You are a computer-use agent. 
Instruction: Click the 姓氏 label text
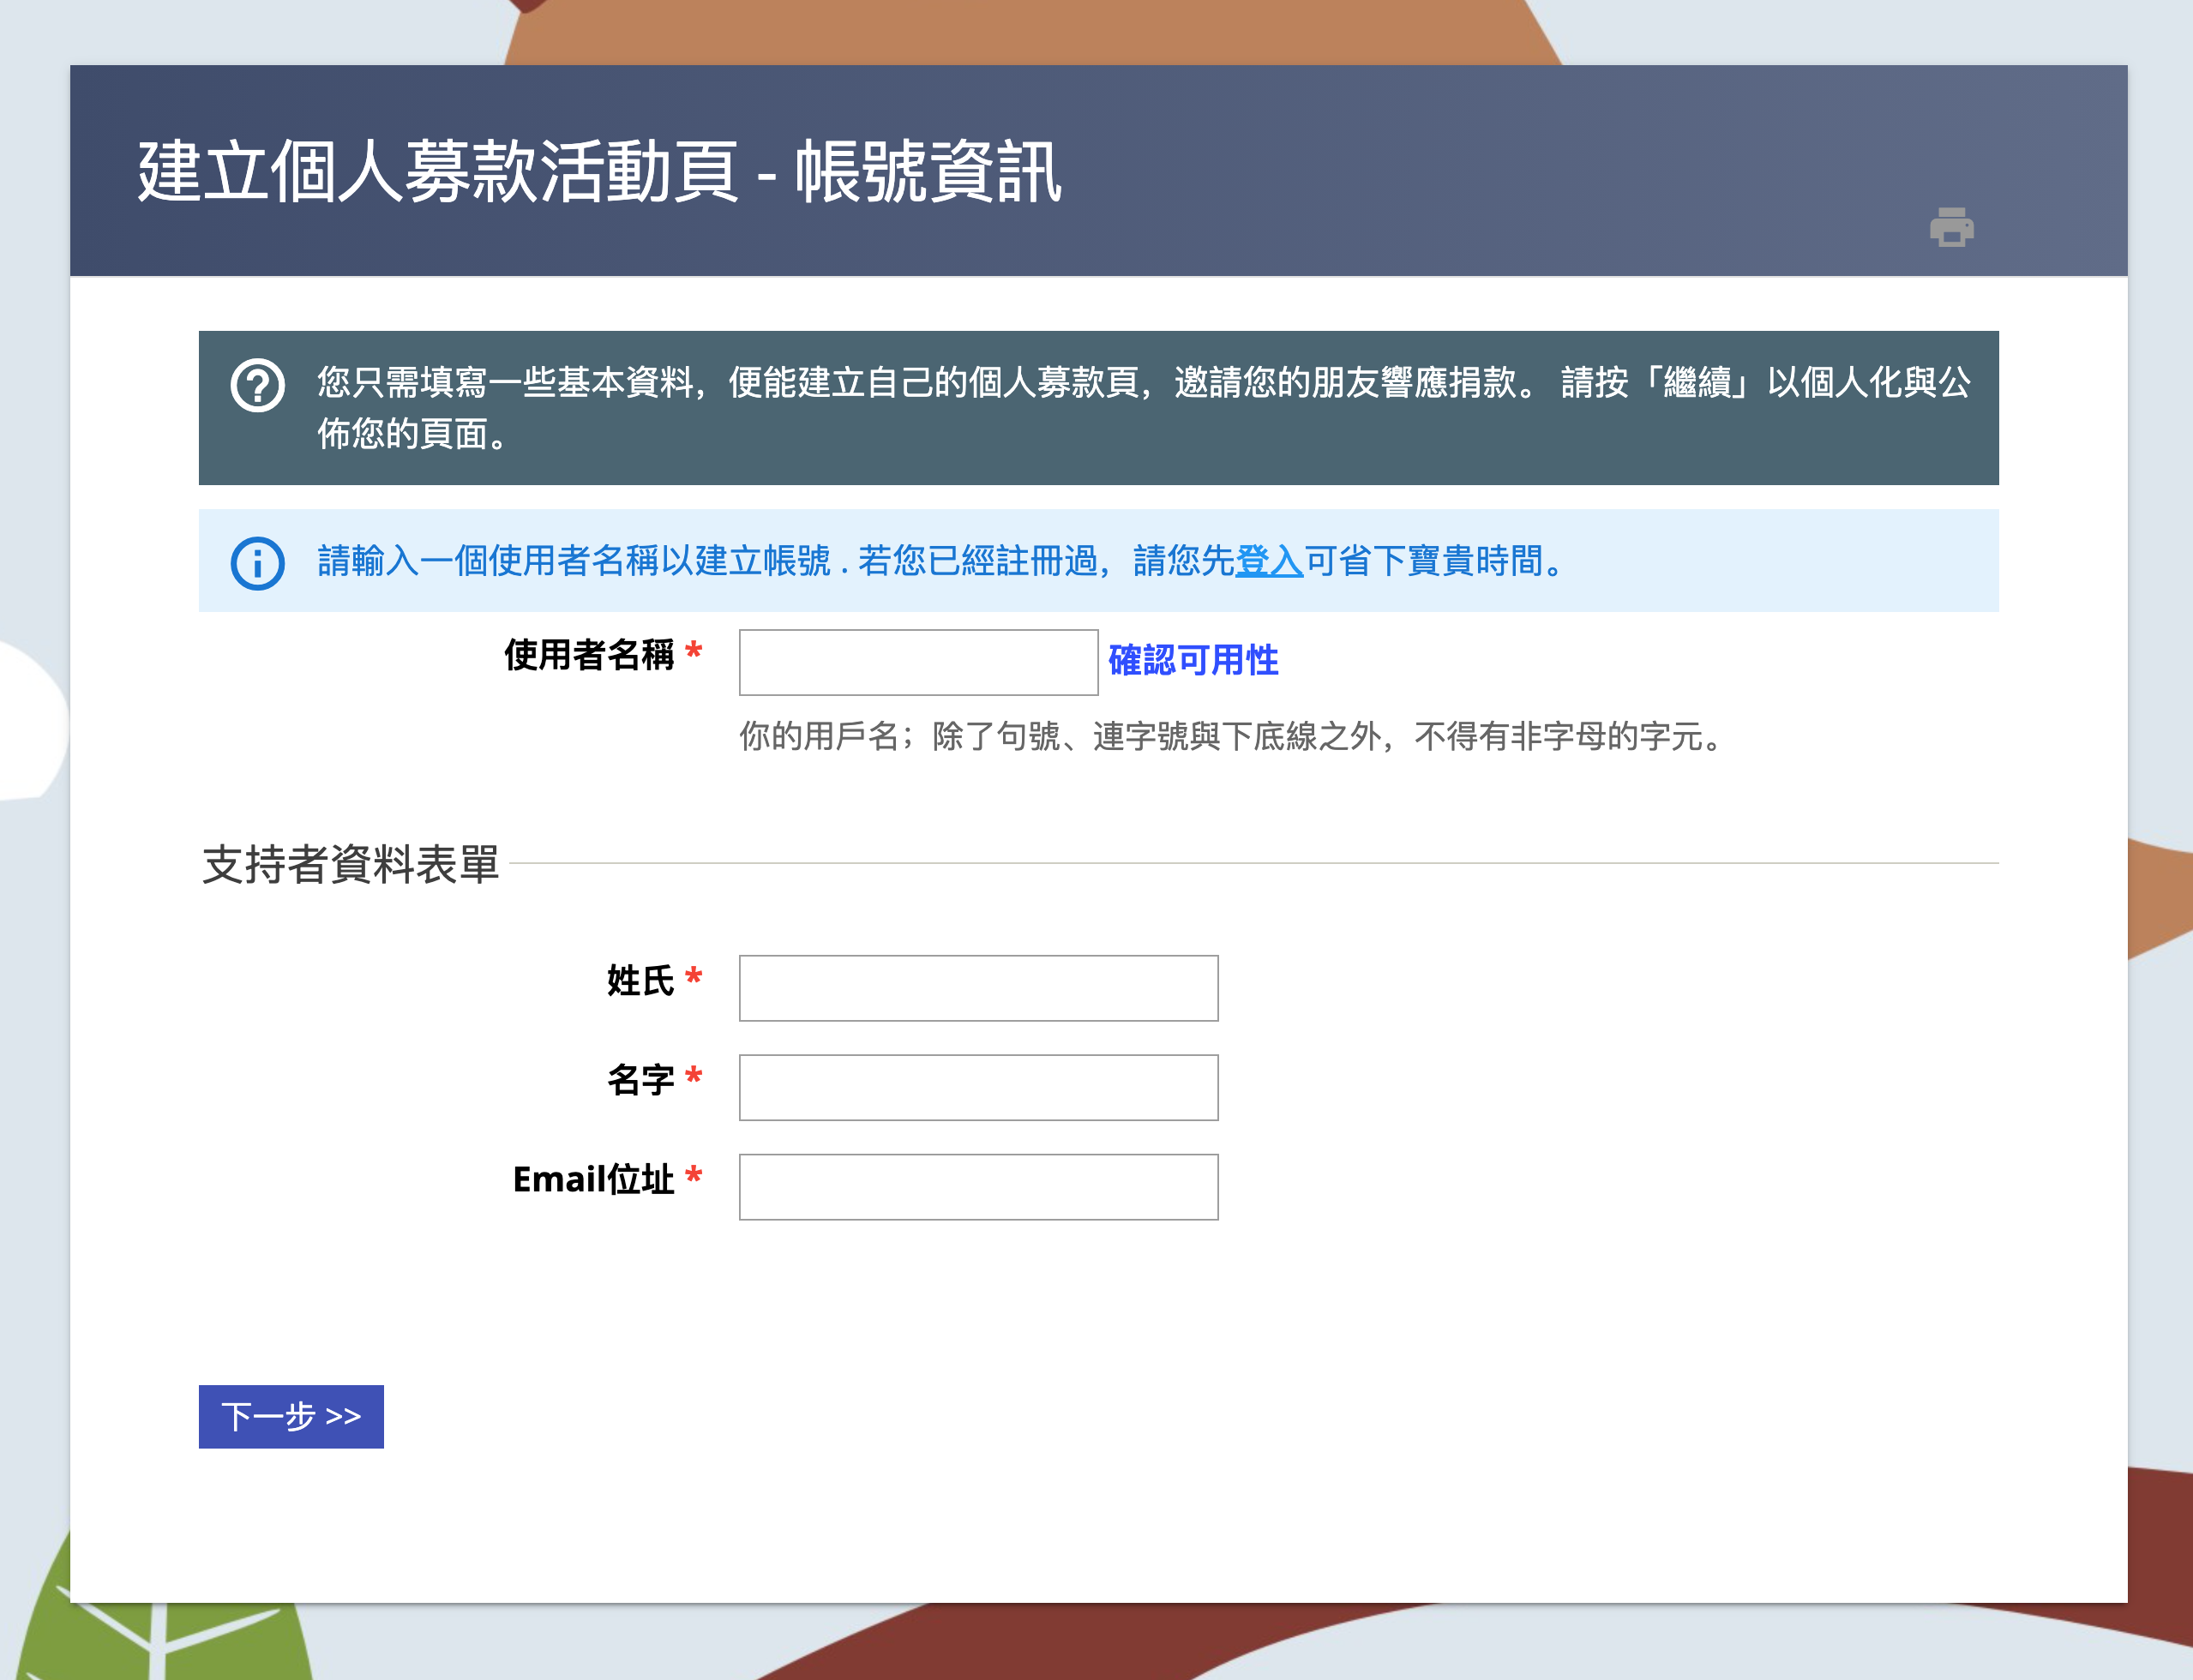tap(641, 980)
